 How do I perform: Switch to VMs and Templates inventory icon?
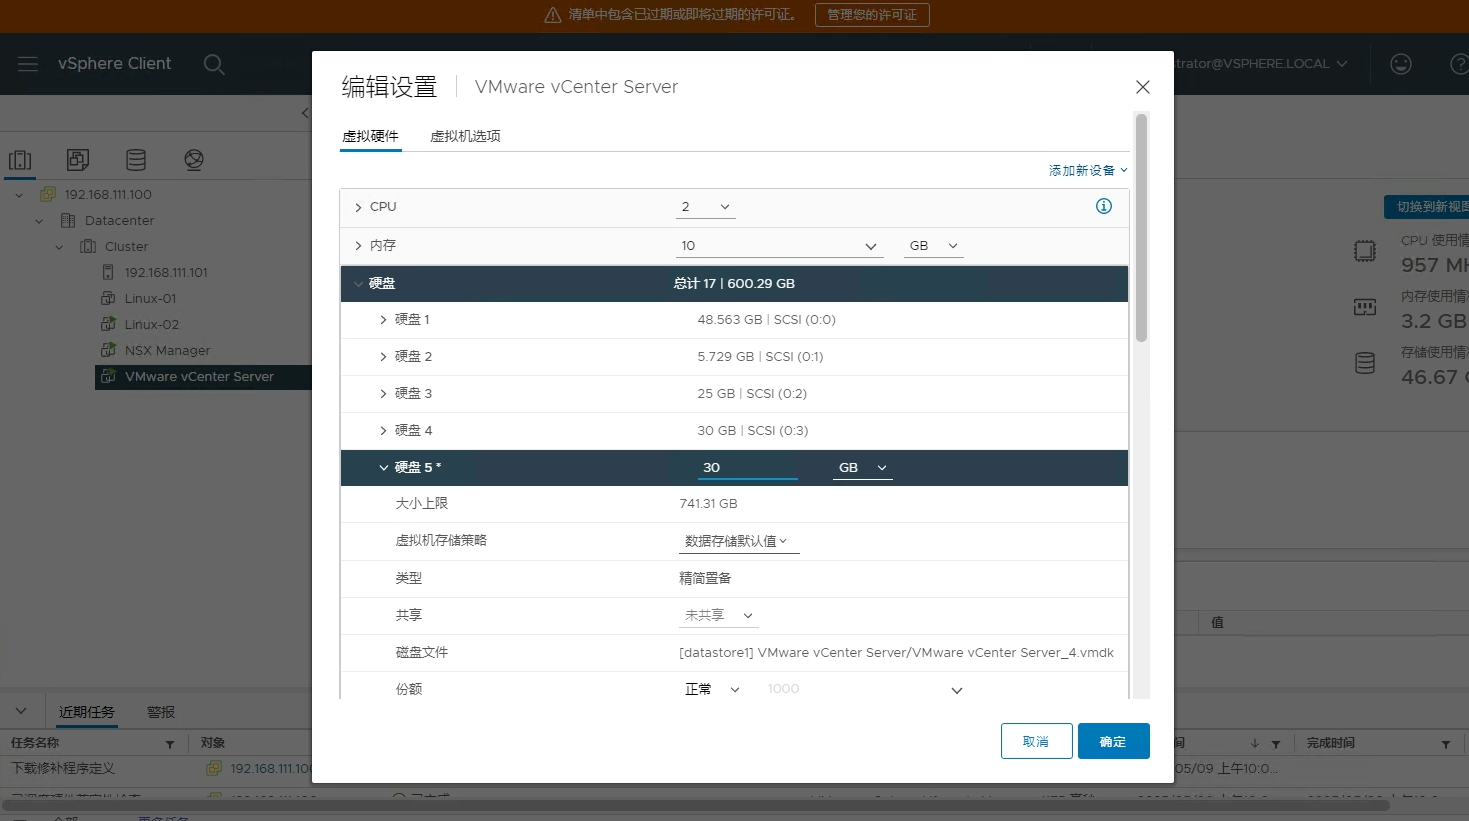pyautogui.click(x=78, y=160)
